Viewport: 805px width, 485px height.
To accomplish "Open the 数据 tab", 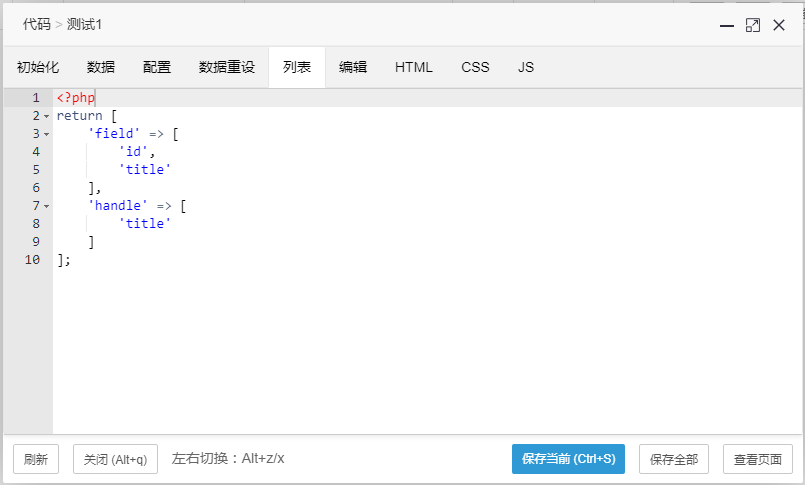I will [101, 67].
